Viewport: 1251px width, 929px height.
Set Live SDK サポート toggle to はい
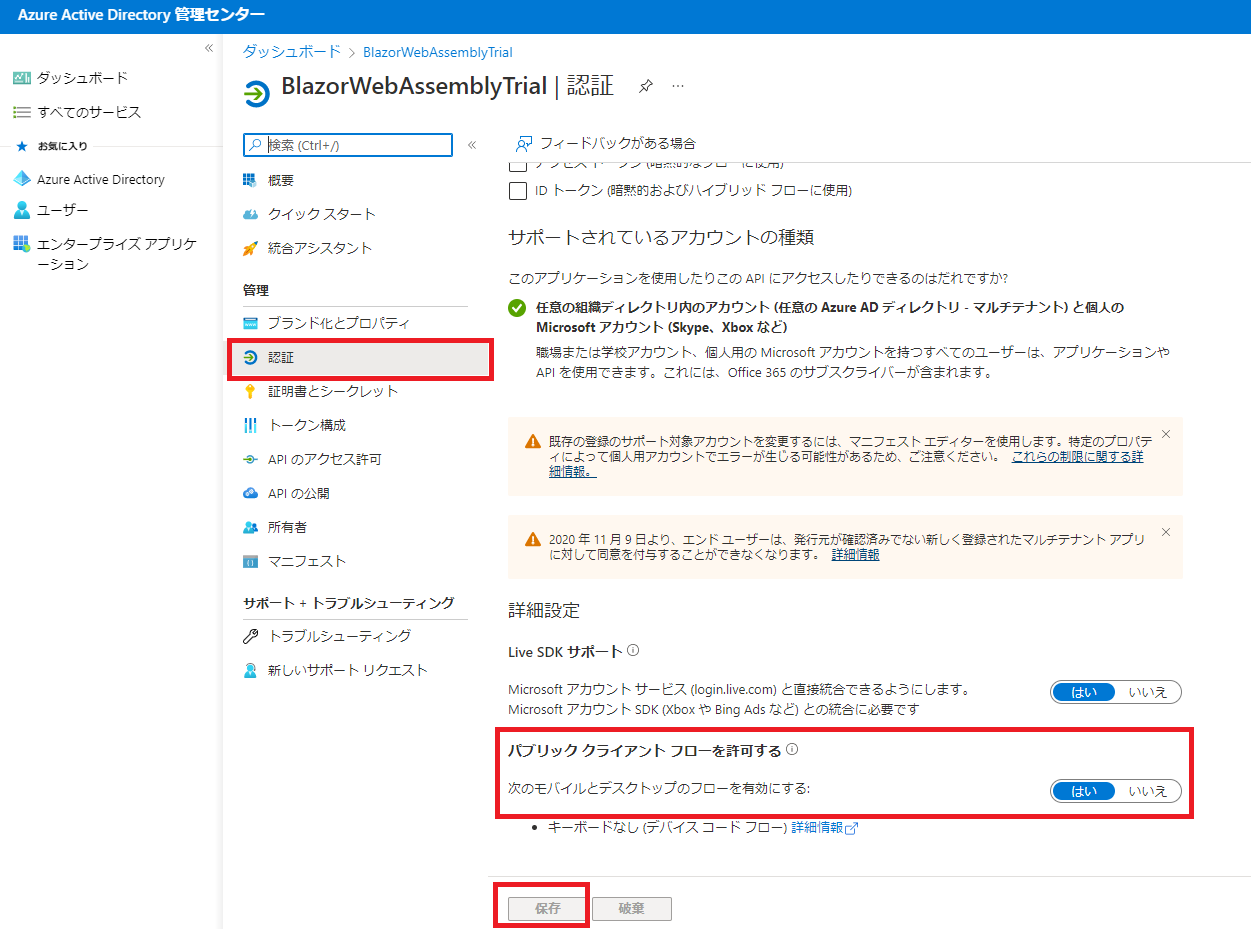(x=1084, y=692)
